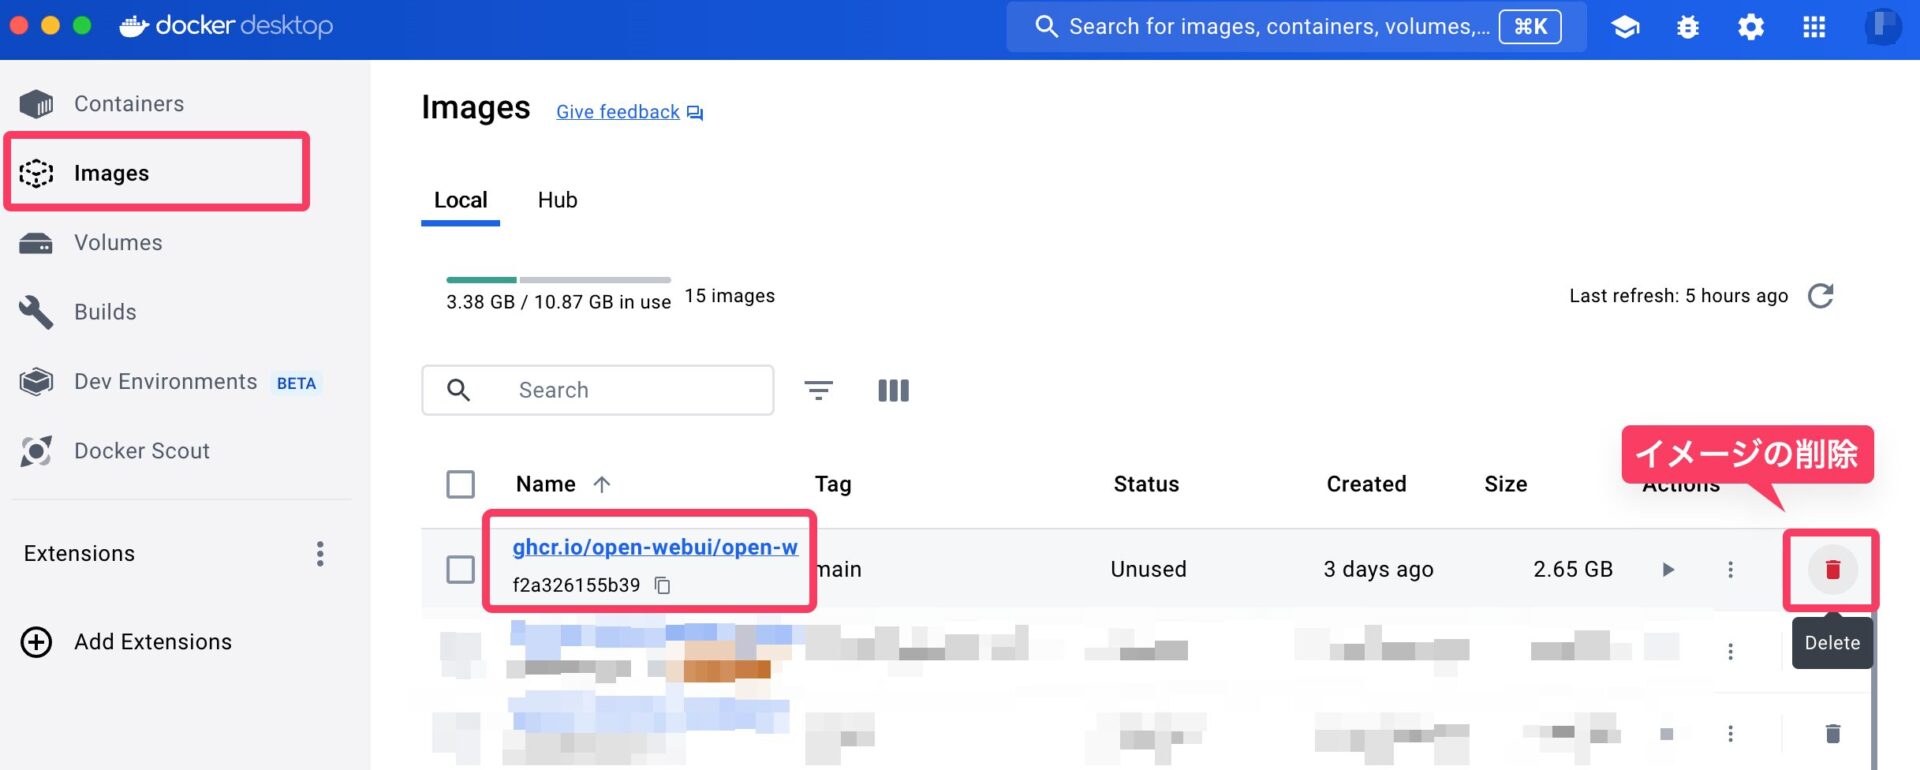This screenshot has height=770, width=1920.
Task: Expand the Extensions options menu
Action: click(320, 554)
